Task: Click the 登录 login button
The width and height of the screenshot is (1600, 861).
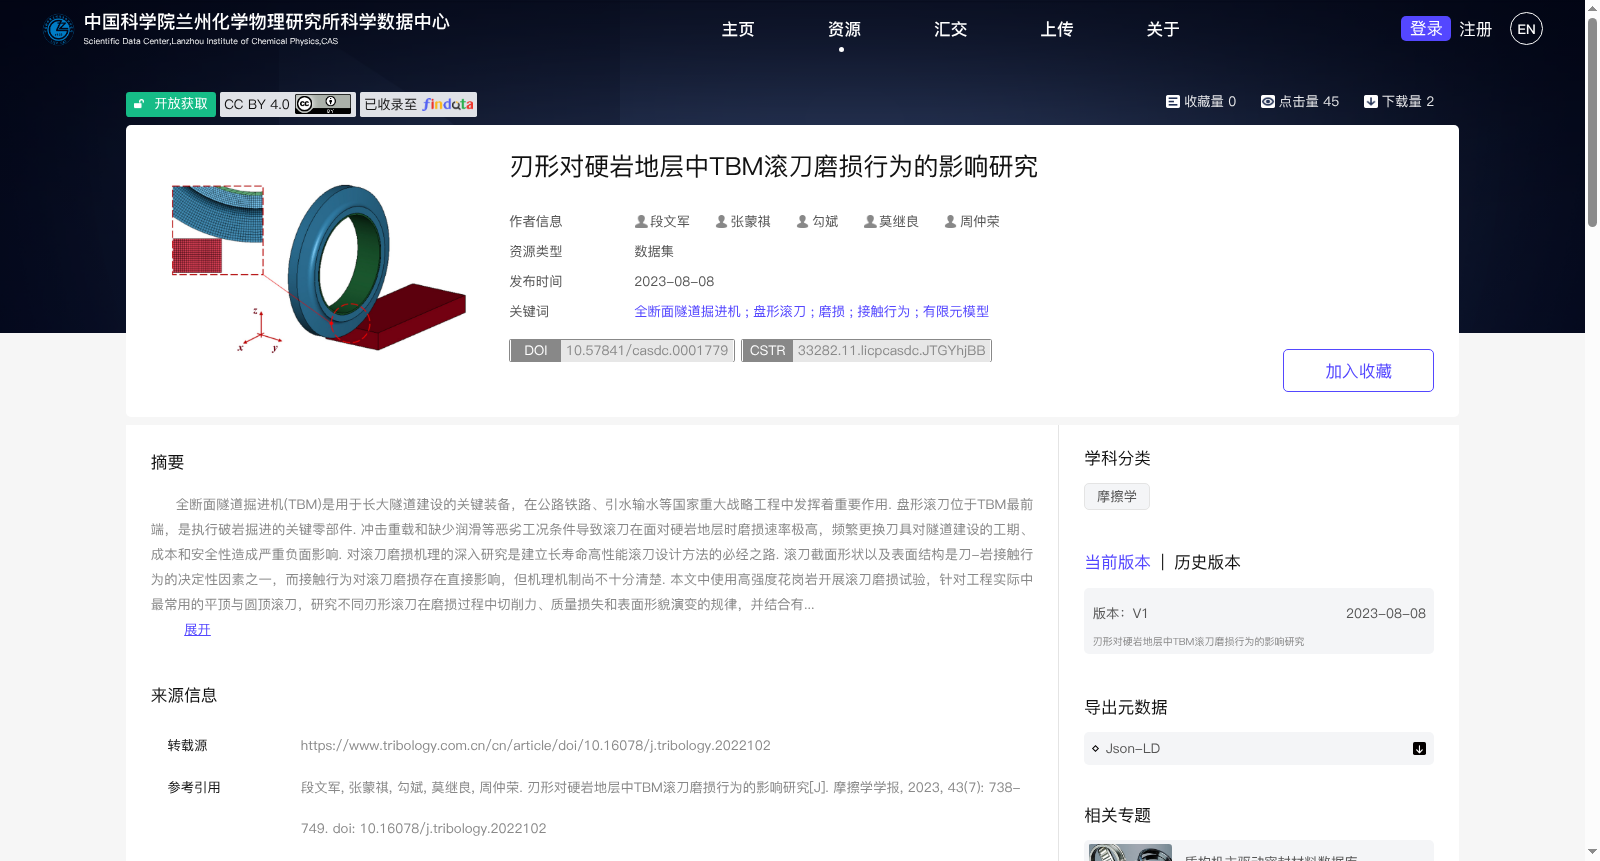Action: point(1425,29)
